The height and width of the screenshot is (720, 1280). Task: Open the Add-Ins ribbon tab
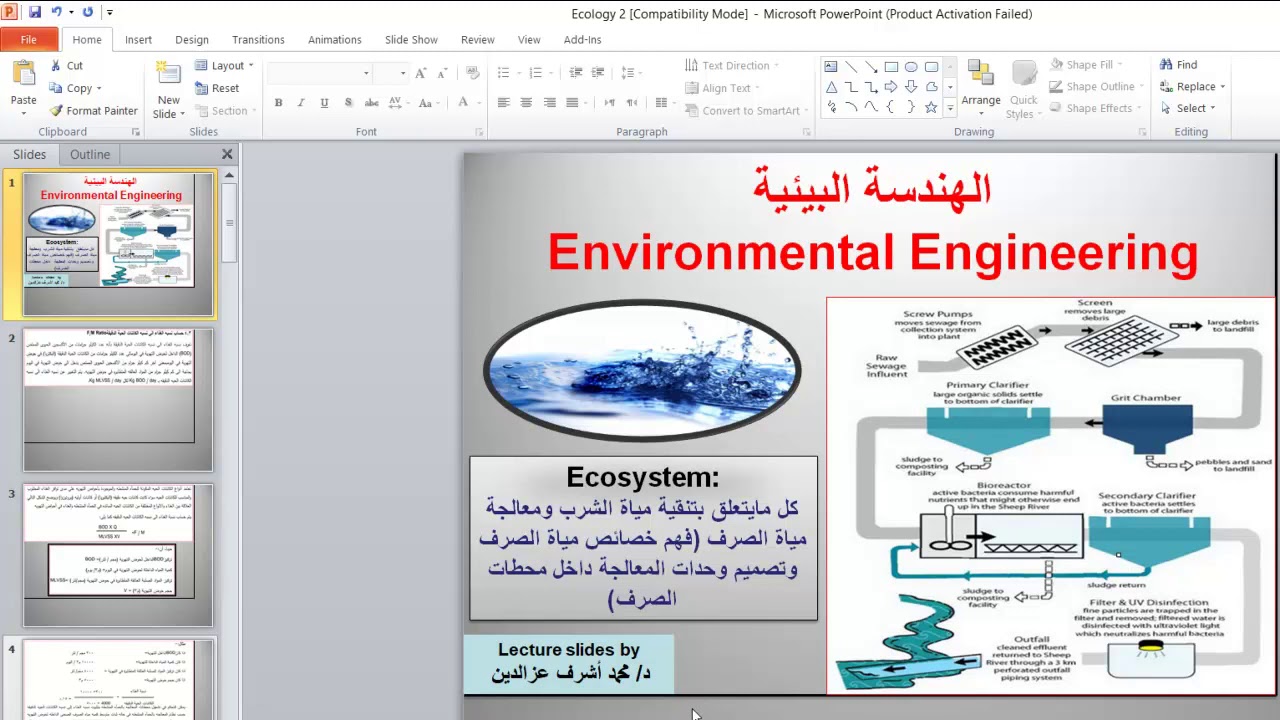click(583, 40)
